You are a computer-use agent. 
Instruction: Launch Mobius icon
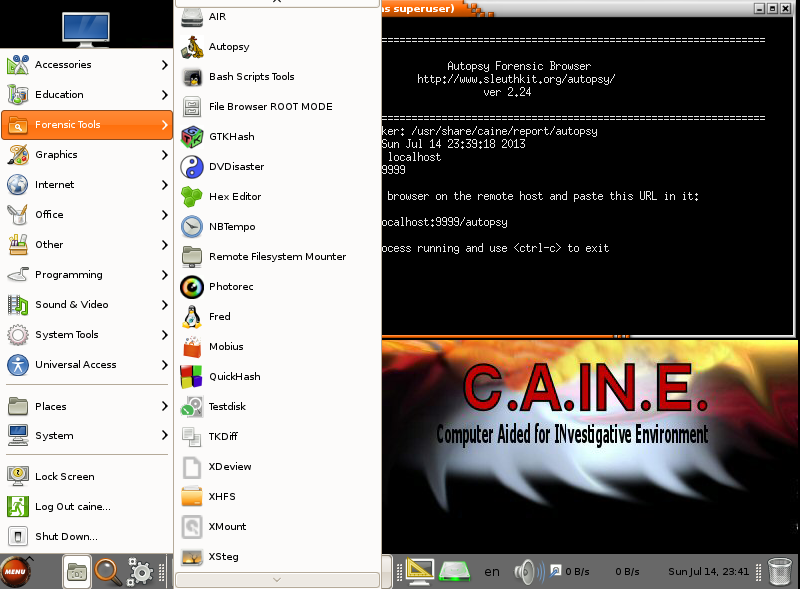pyautogui.click(x=192, y=347)
